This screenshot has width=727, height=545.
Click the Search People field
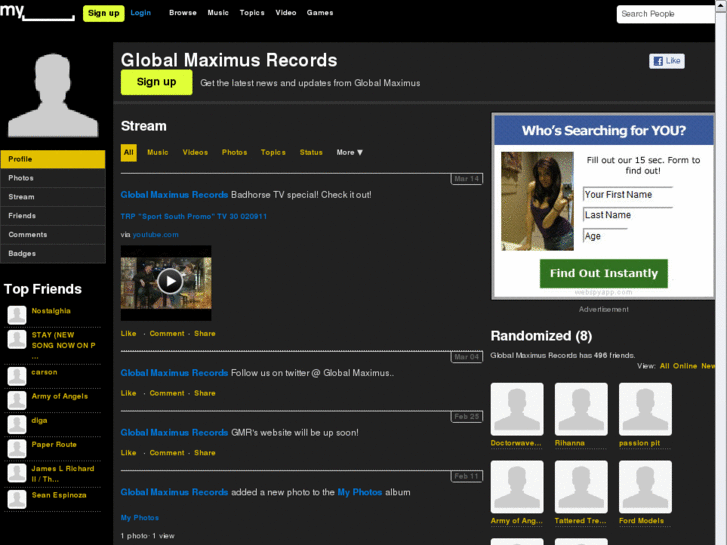pos(666,14)
